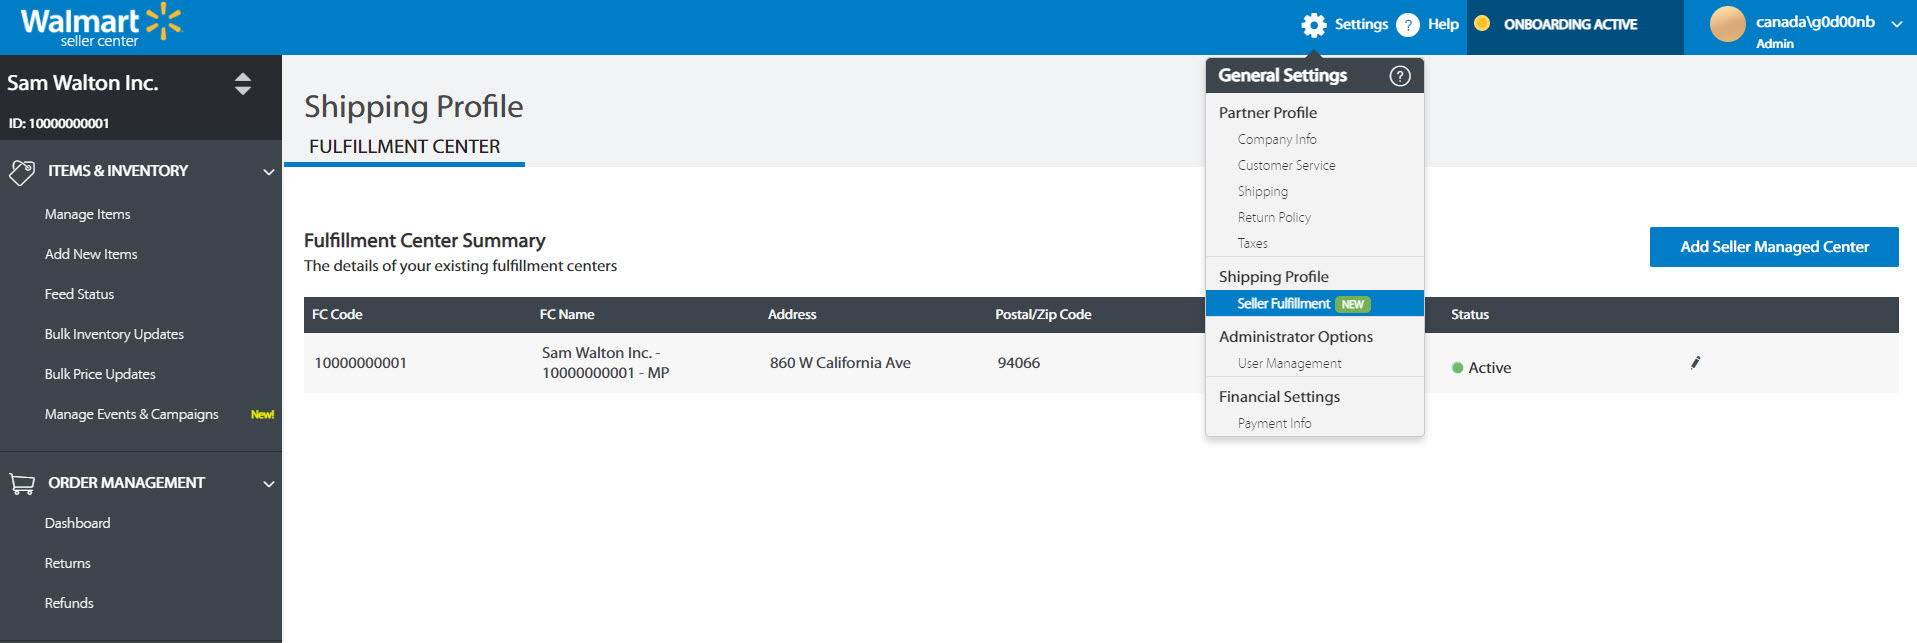Screen dimensions: 1917x643
Task: Expand the user account dropdown arrow
Action: [x=1896, y=25]
